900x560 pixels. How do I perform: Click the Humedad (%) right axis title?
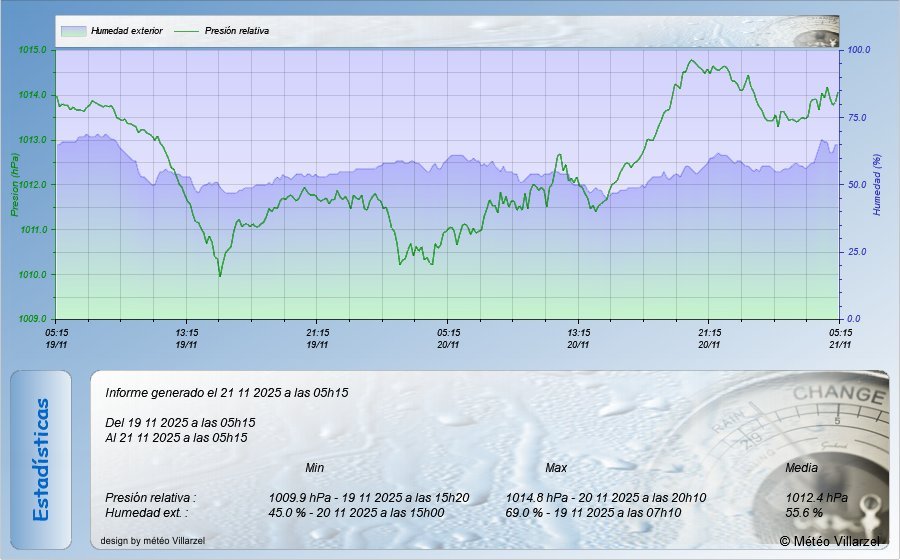point(876,185)
